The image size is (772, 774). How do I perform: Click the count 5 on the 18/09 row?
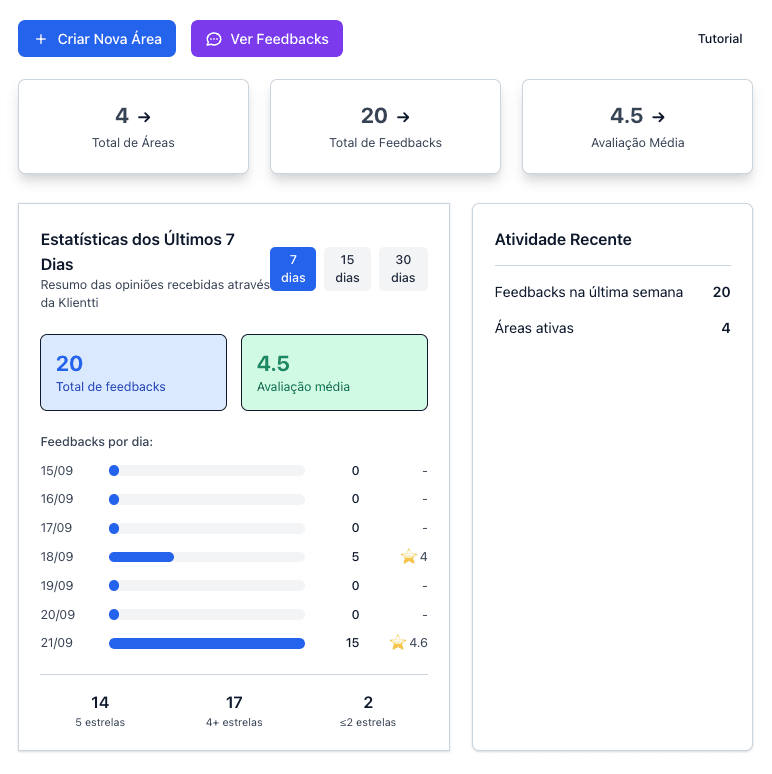pyautogui.click(x=355, y=557)
